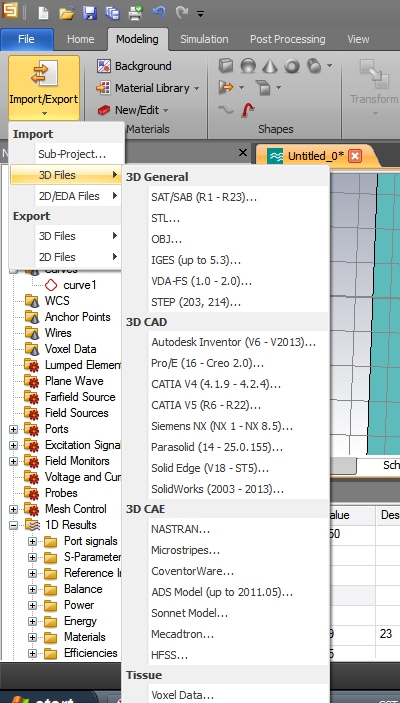Switch to the Post Processing ribbon tab
Viewport: 400px width, 703px height.
pos(287,39)
